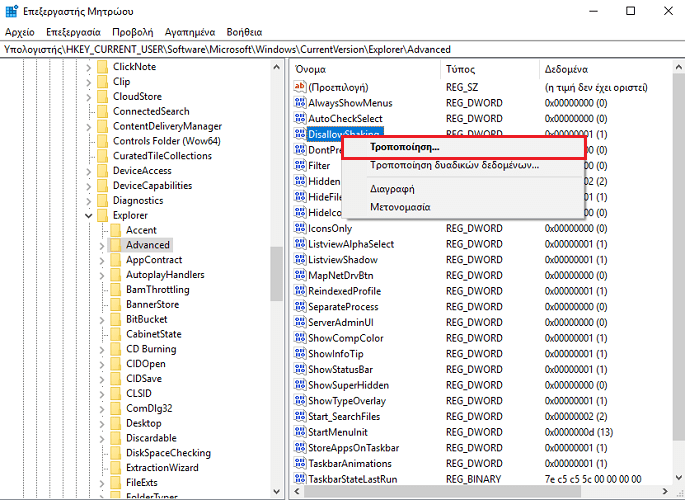Click the folder icon of the BitBucket key
The height and width of the screenshot is (500, 685).
click(115, 319)
